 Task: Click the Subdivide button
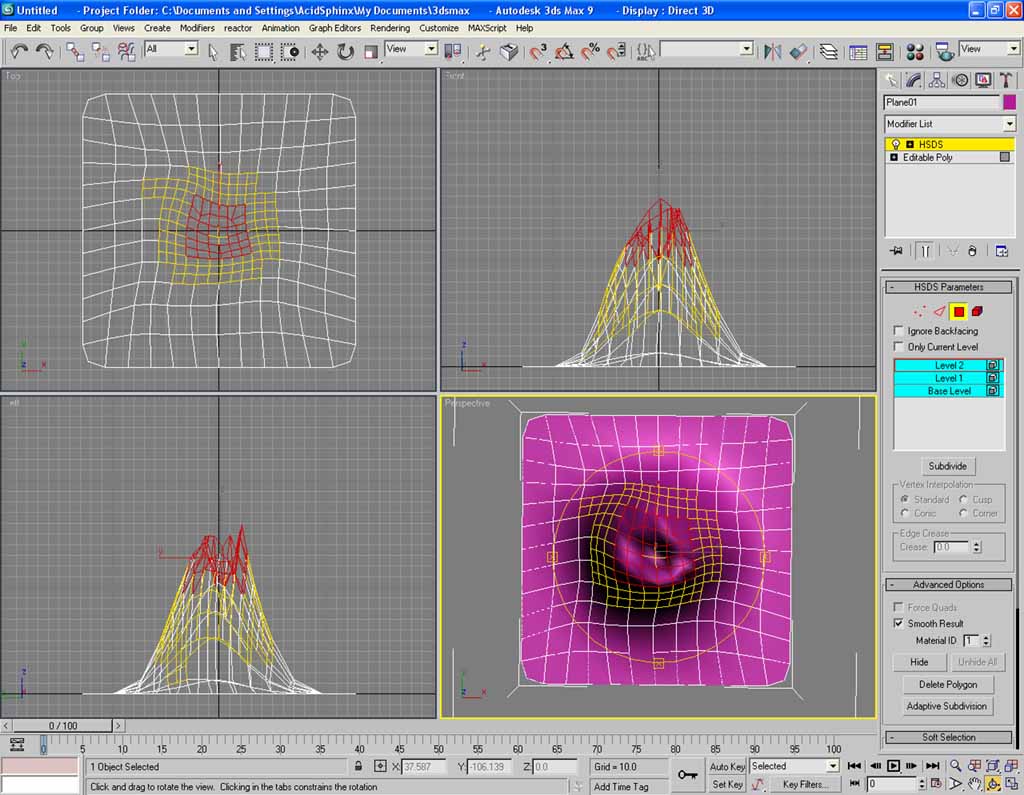[x=948, y=466]
